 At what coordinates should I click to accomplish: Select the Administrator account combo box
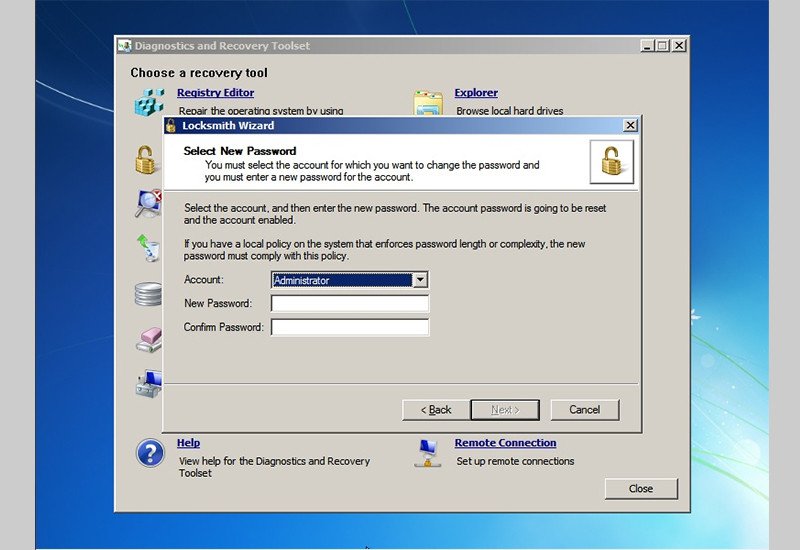[x=349, y=280]
